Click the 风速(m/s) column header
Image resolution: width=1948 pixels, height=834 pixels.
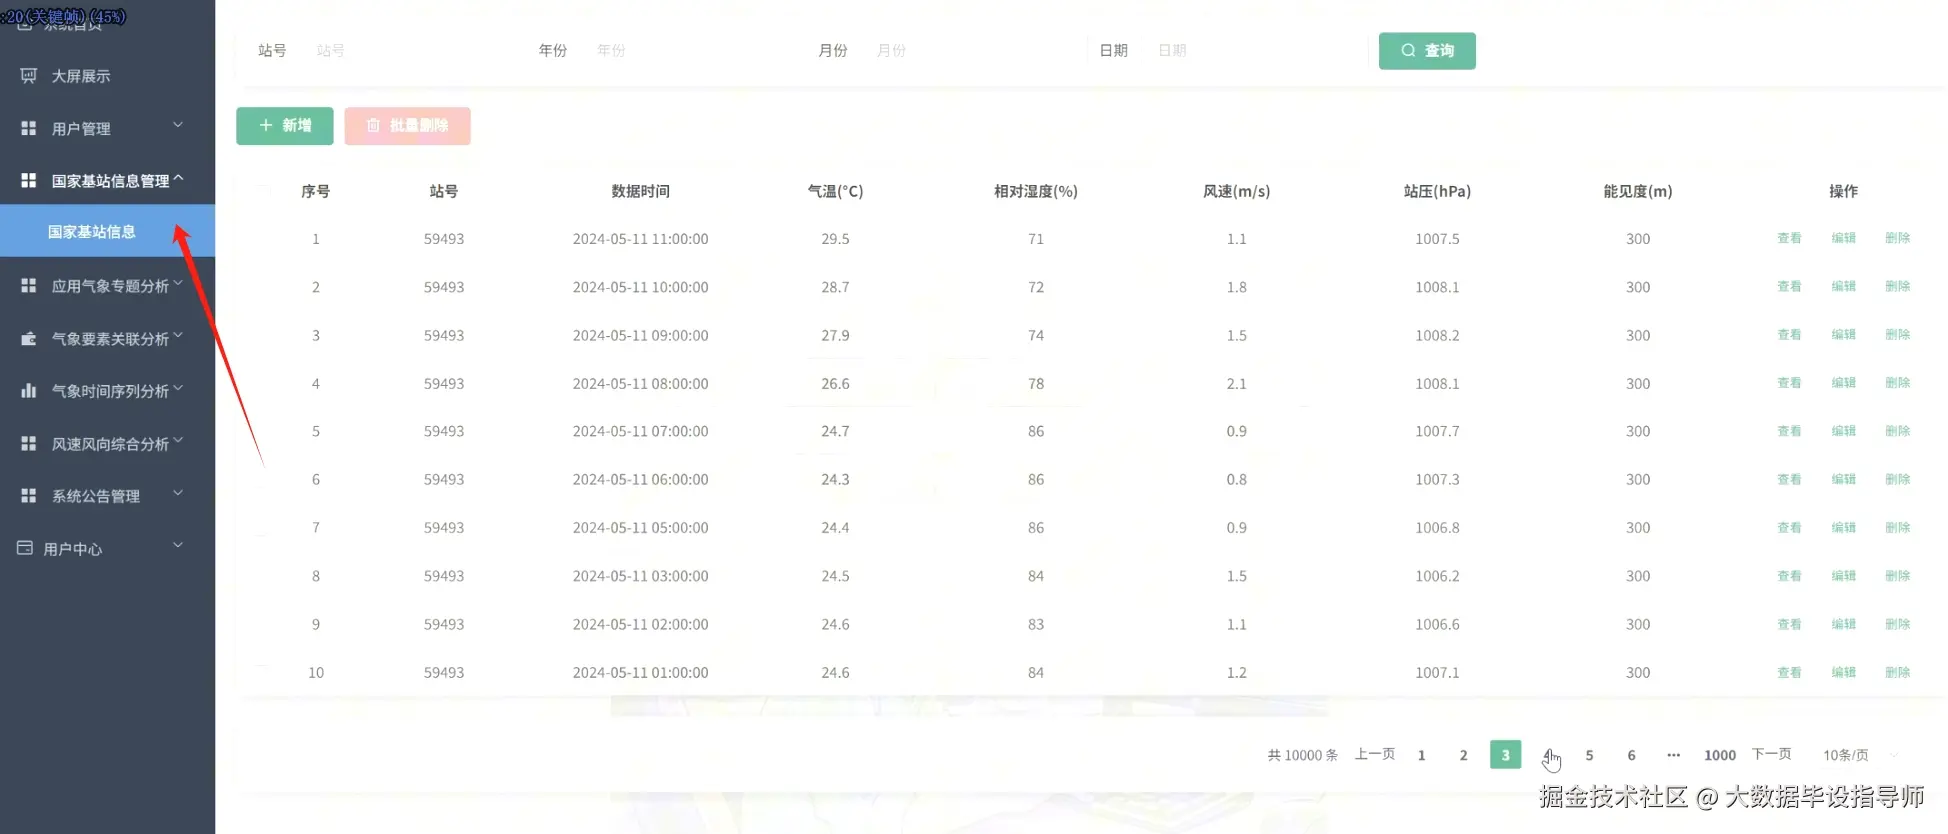[x=1237, y=191]
